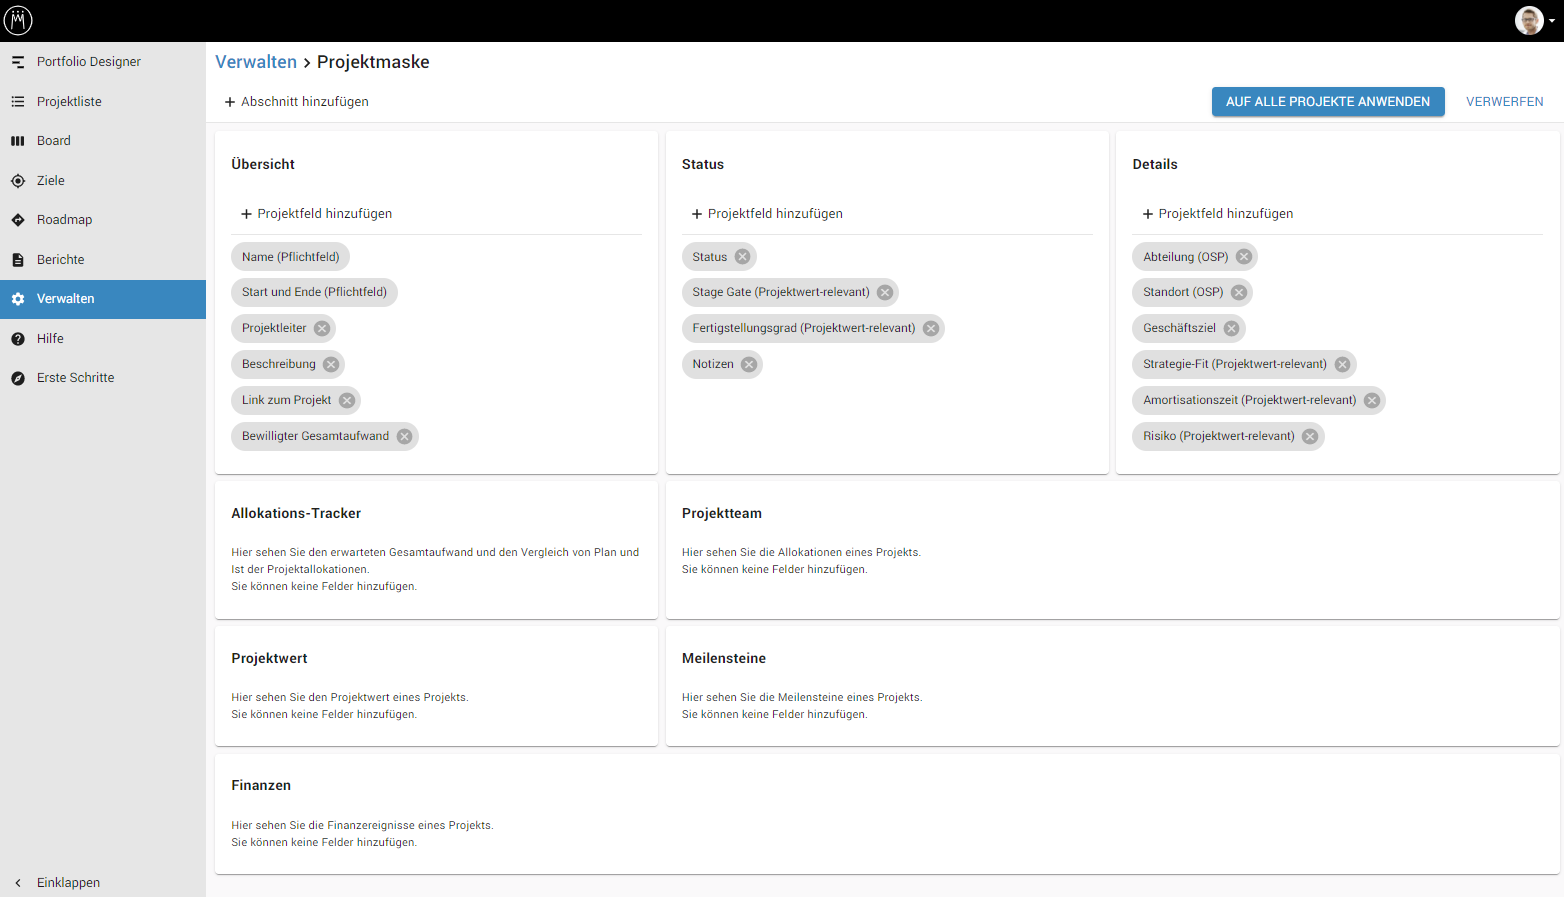Add project field in Status section

point(767,214)
